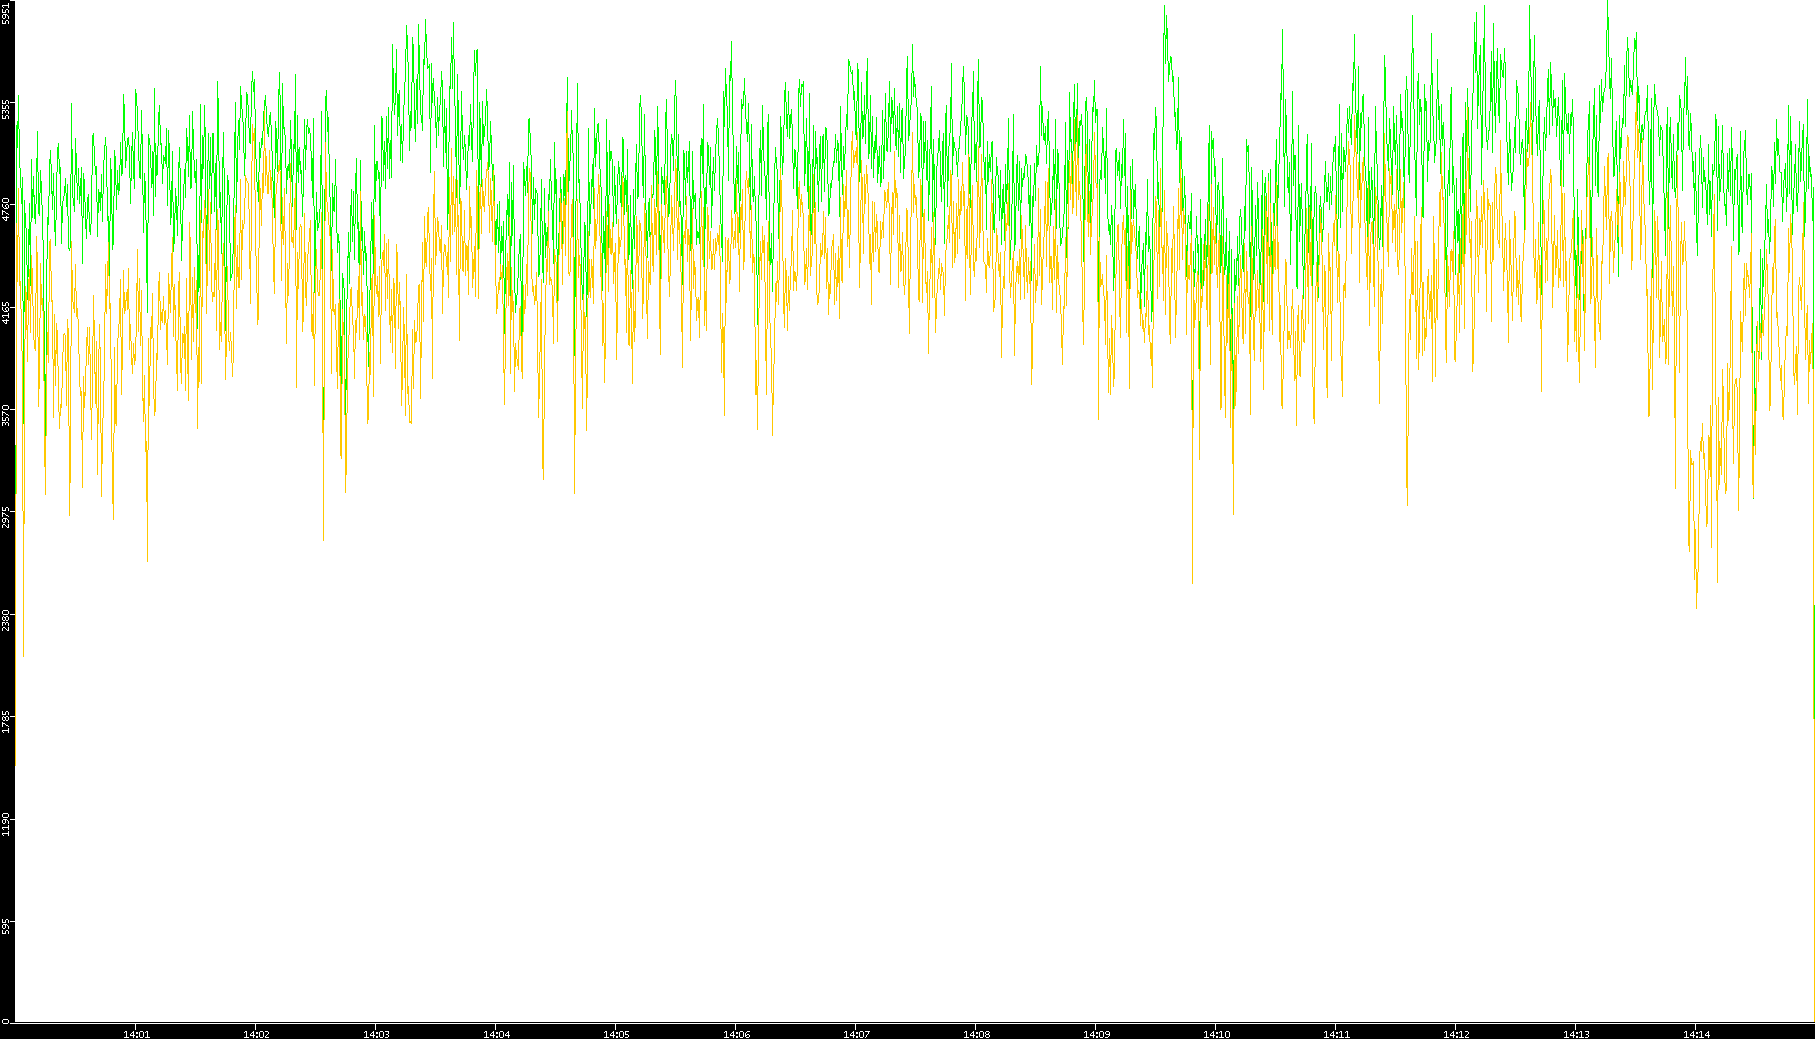Click the 14:14 time axis label
1815x1039 pixels.
click(x=1696, y=1034)
